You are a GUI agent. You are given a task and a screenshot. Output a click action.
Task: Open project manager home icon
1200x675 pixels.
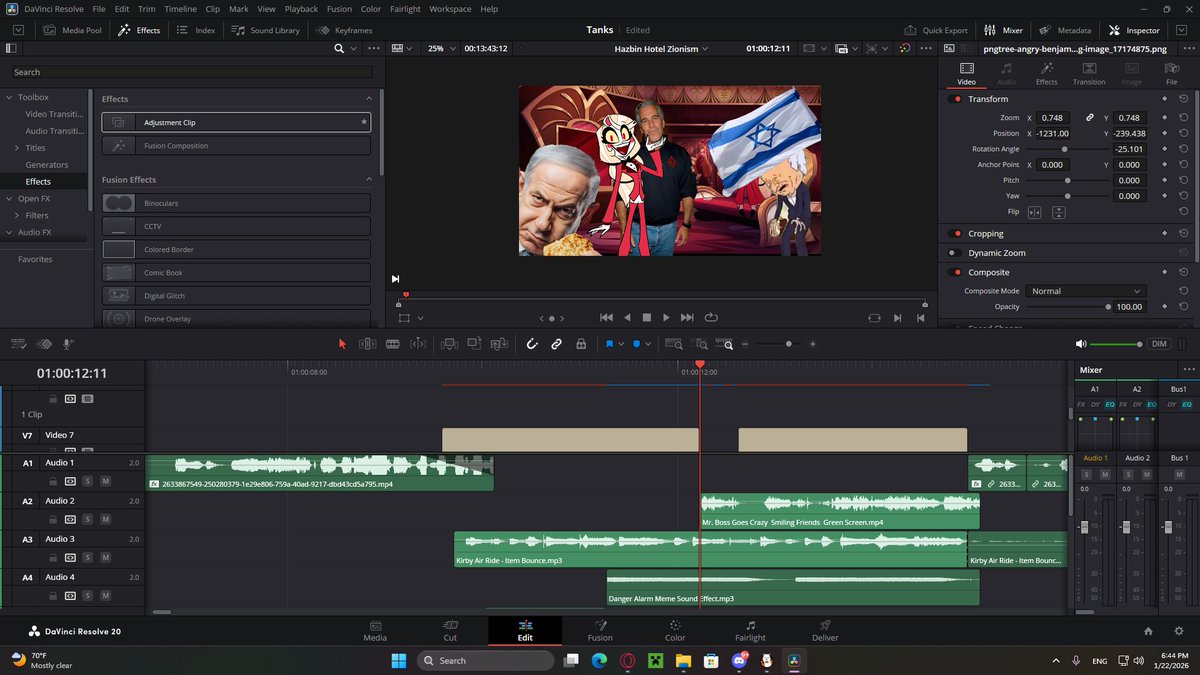pyautogui.click(x=1148, y=631)
